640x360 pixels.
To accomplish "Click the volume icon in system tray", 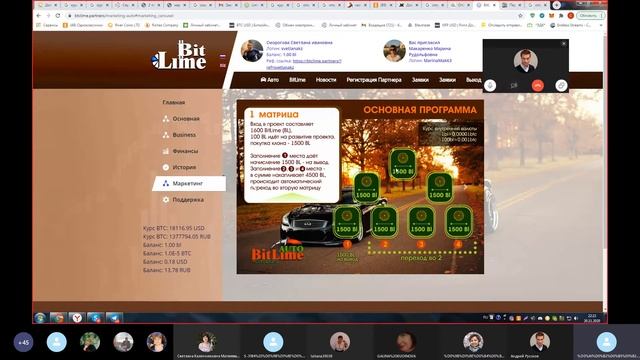I will (x=576, y=318).
